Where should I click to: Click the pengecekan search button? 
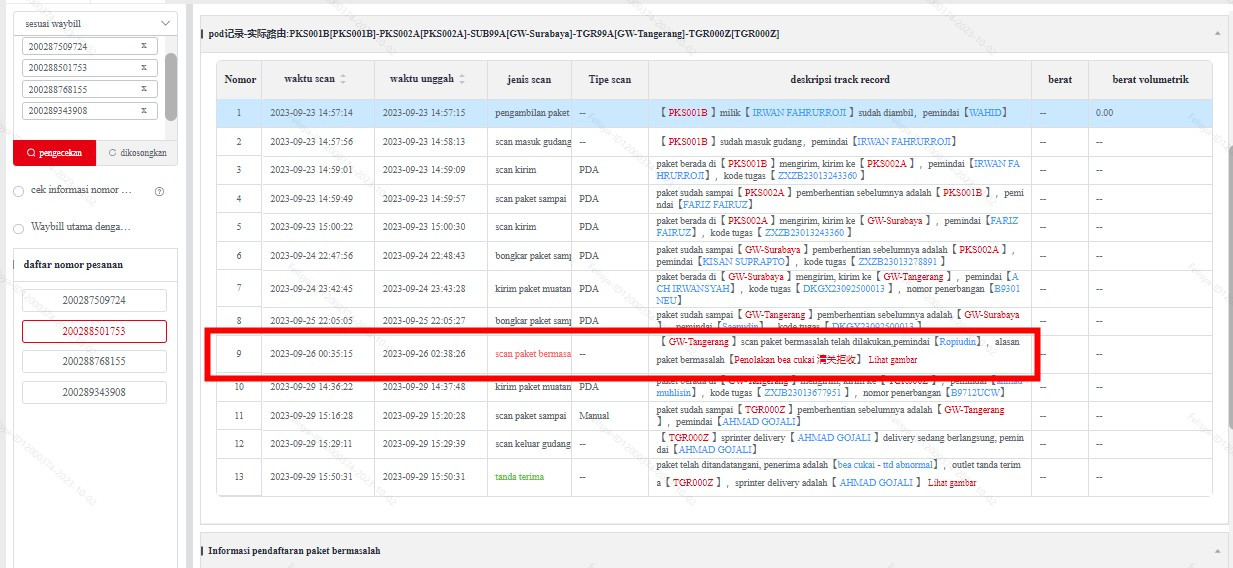[x=55, y=153]
